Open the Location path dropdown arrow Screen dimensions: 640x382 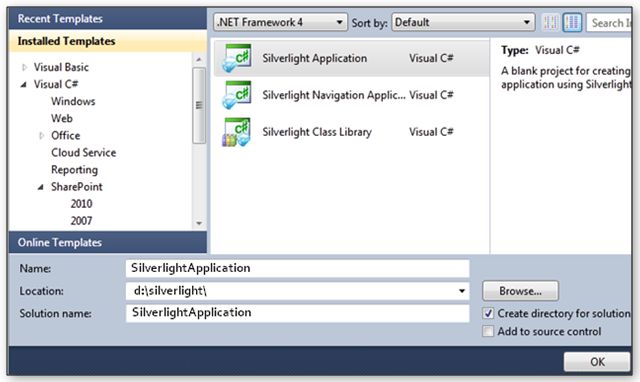click(462, 291)
